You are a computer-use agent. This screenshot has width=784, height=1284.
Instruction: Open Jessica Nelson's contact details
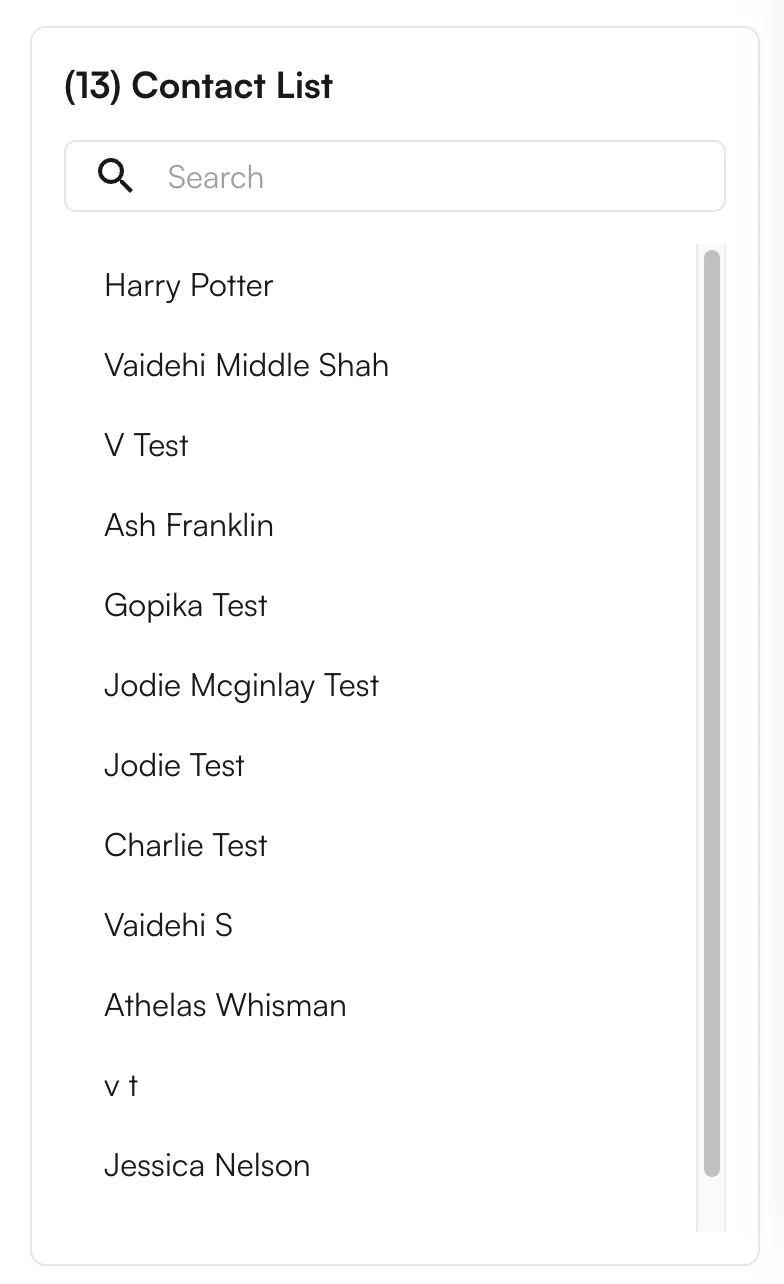pyautogui.click(x=207, y=1165)
